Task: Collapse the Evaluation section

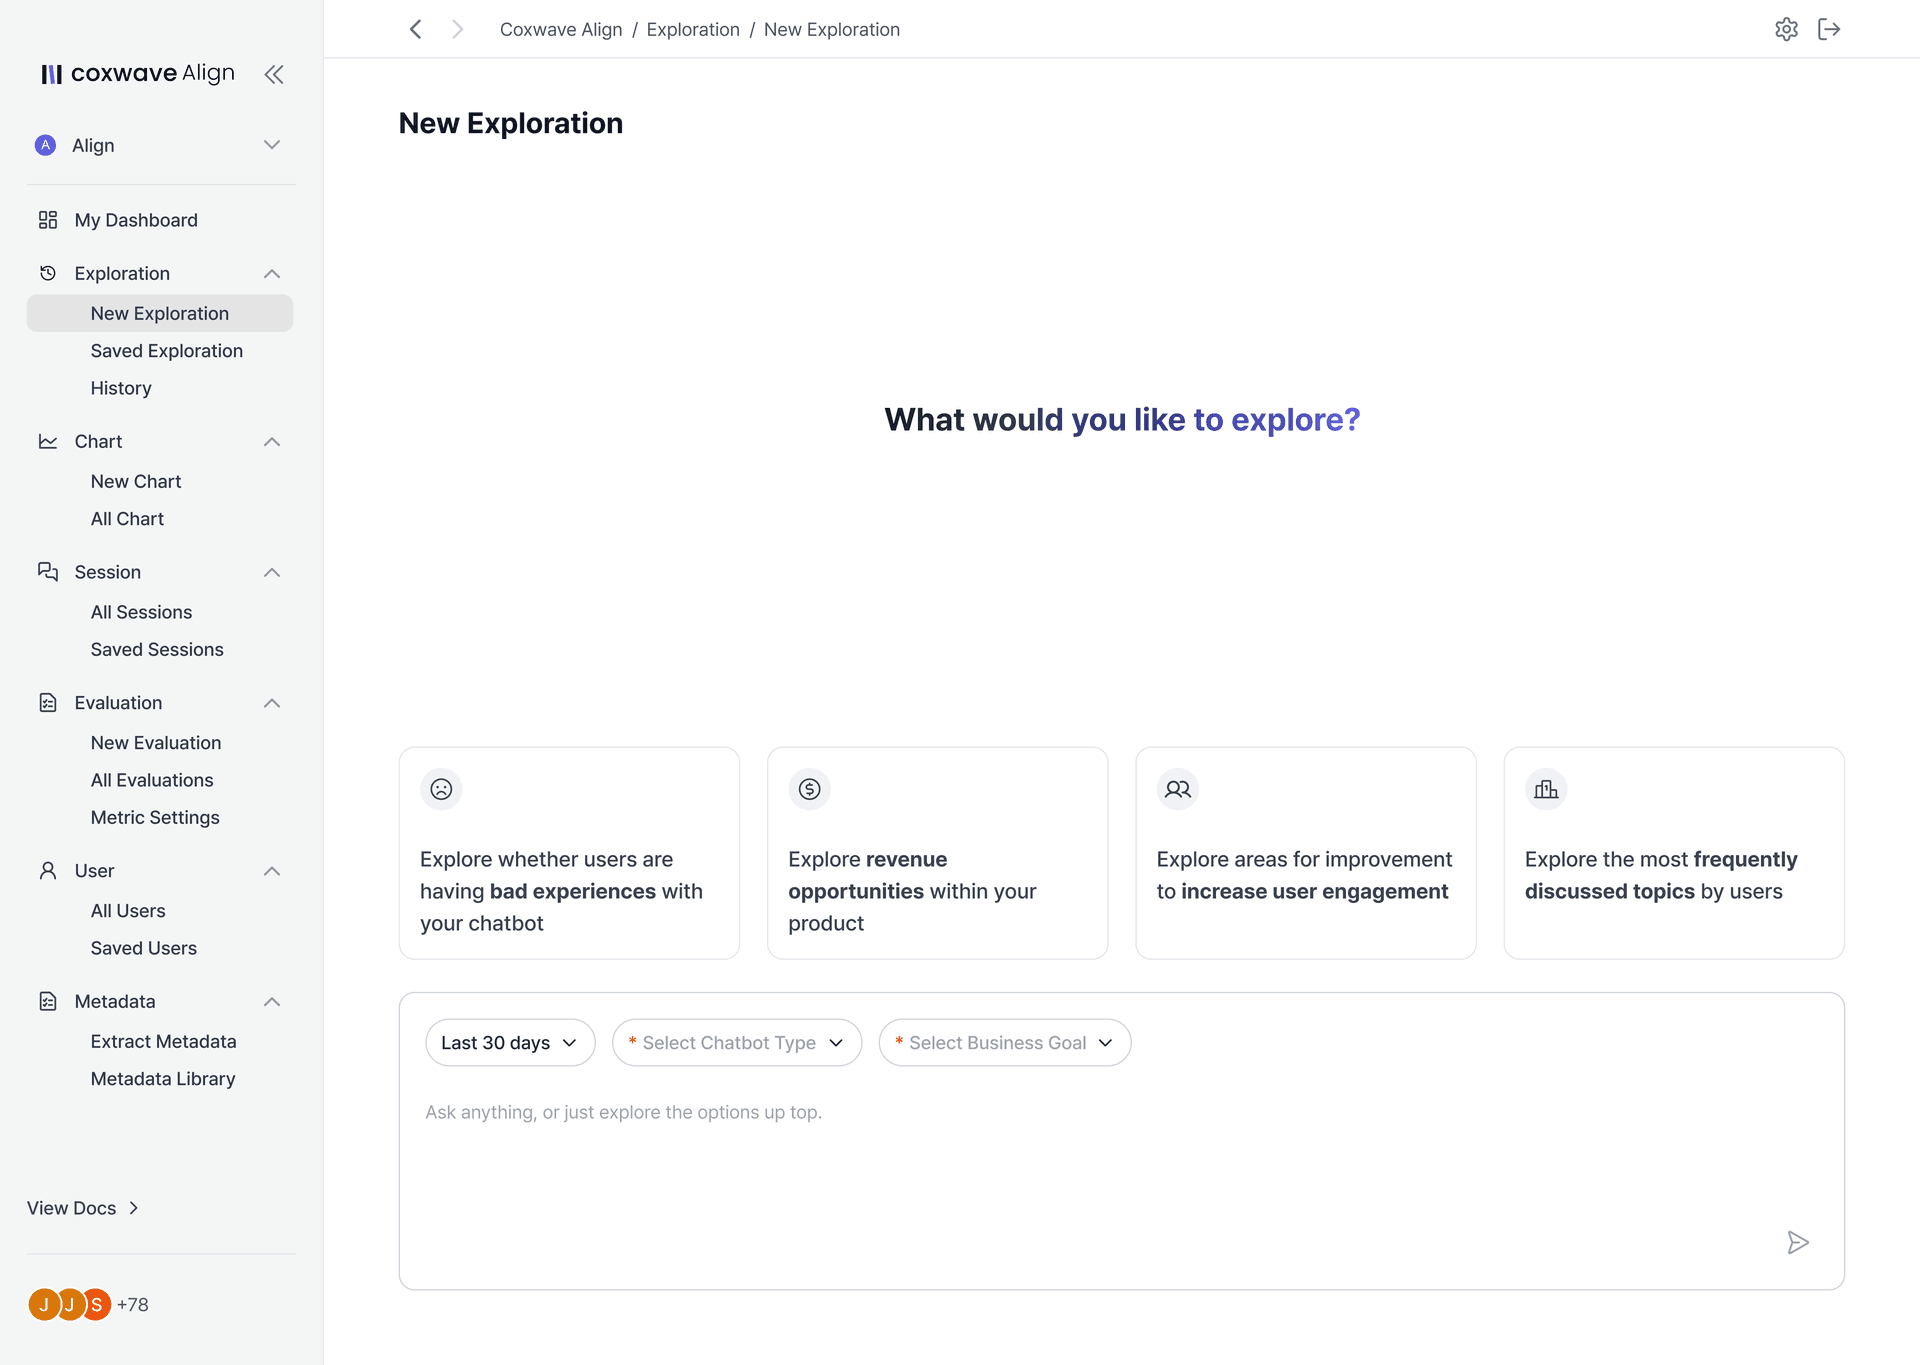Action: [x=271, y=703]
